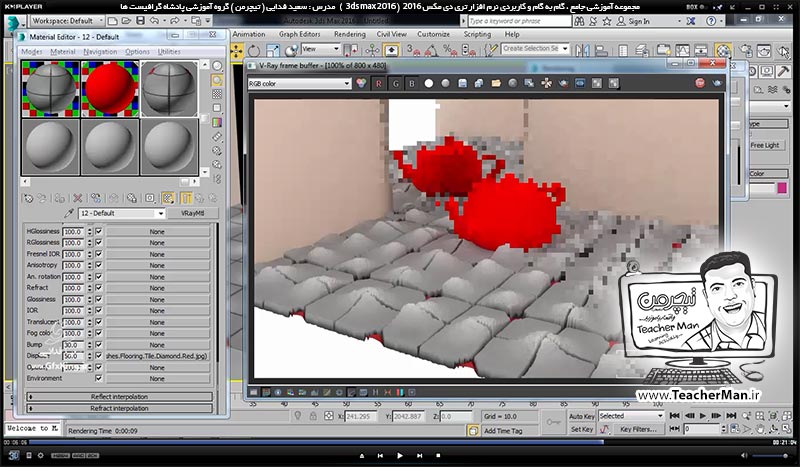Image resolution: width=800 pixels, height=467 pixels.
Task: Open the Modes menu in Material Editor
Action: tap(32, 52)
